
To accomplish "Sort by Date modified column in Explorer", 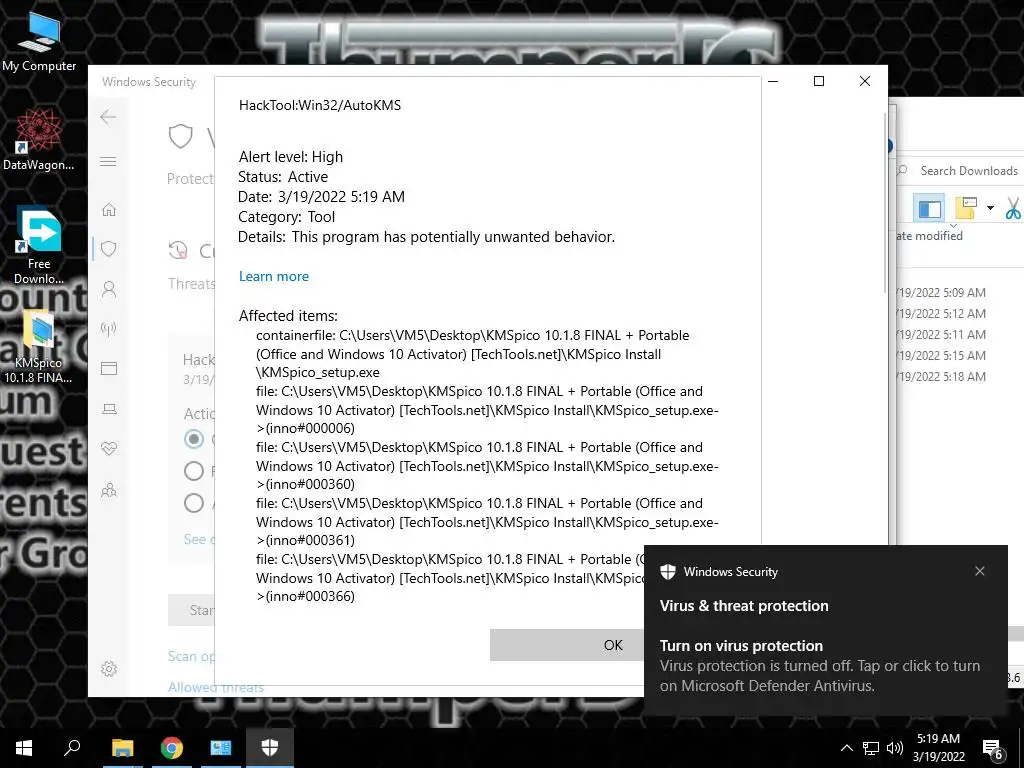I will coord(929,236).
